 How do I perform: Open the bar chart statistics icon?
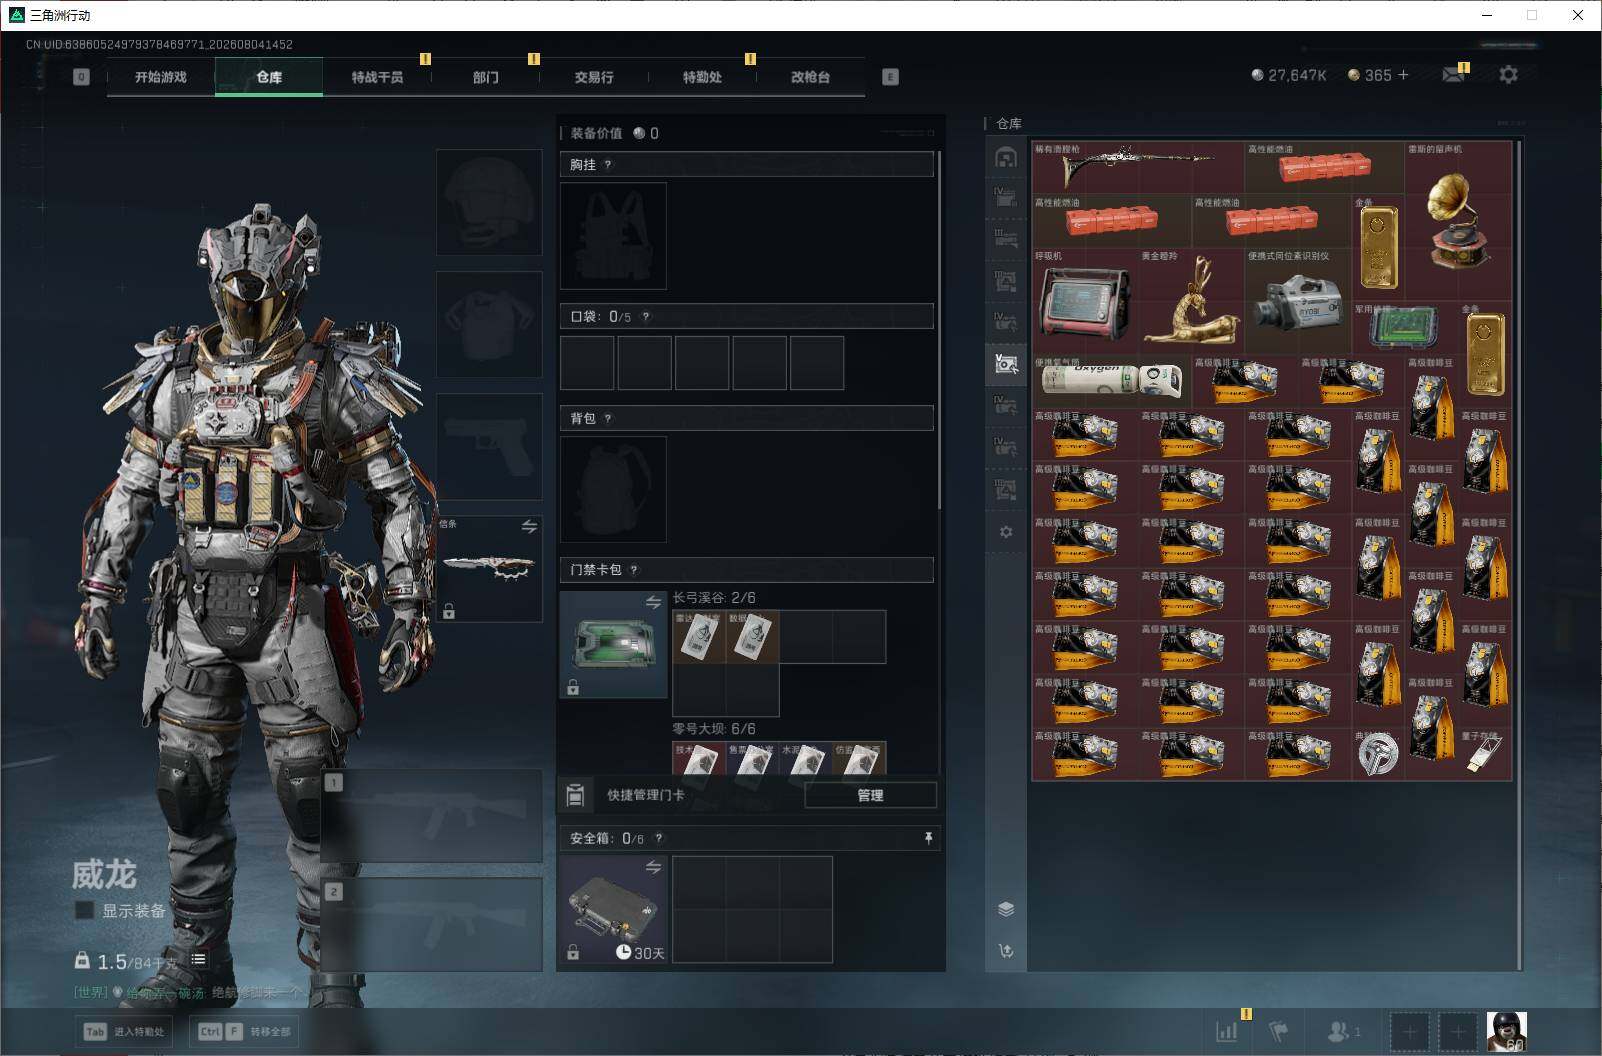tap(1227, 1031)
